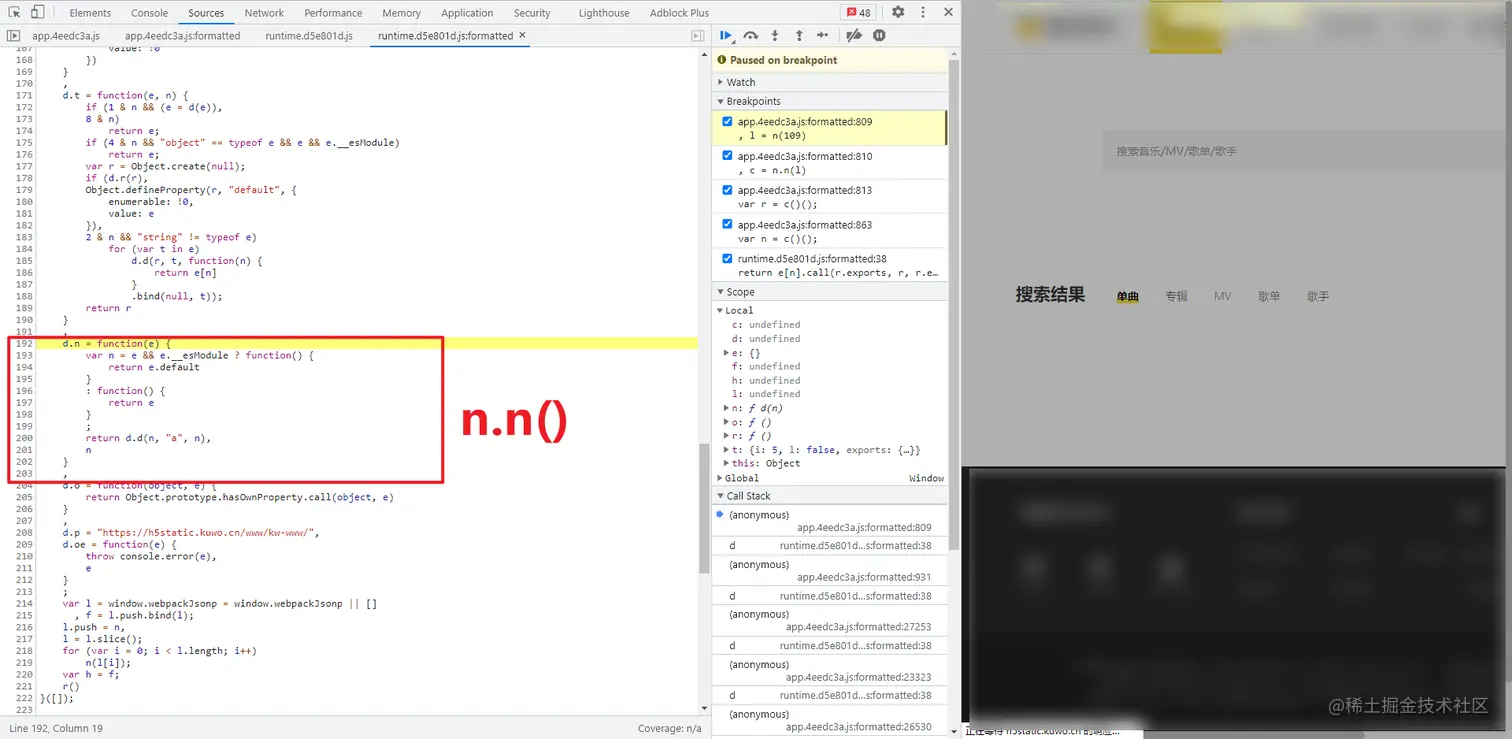Viewport: 1512px width, 739px height.
Task: Toggle the device toolbar icon
Action: click(37, 12)
